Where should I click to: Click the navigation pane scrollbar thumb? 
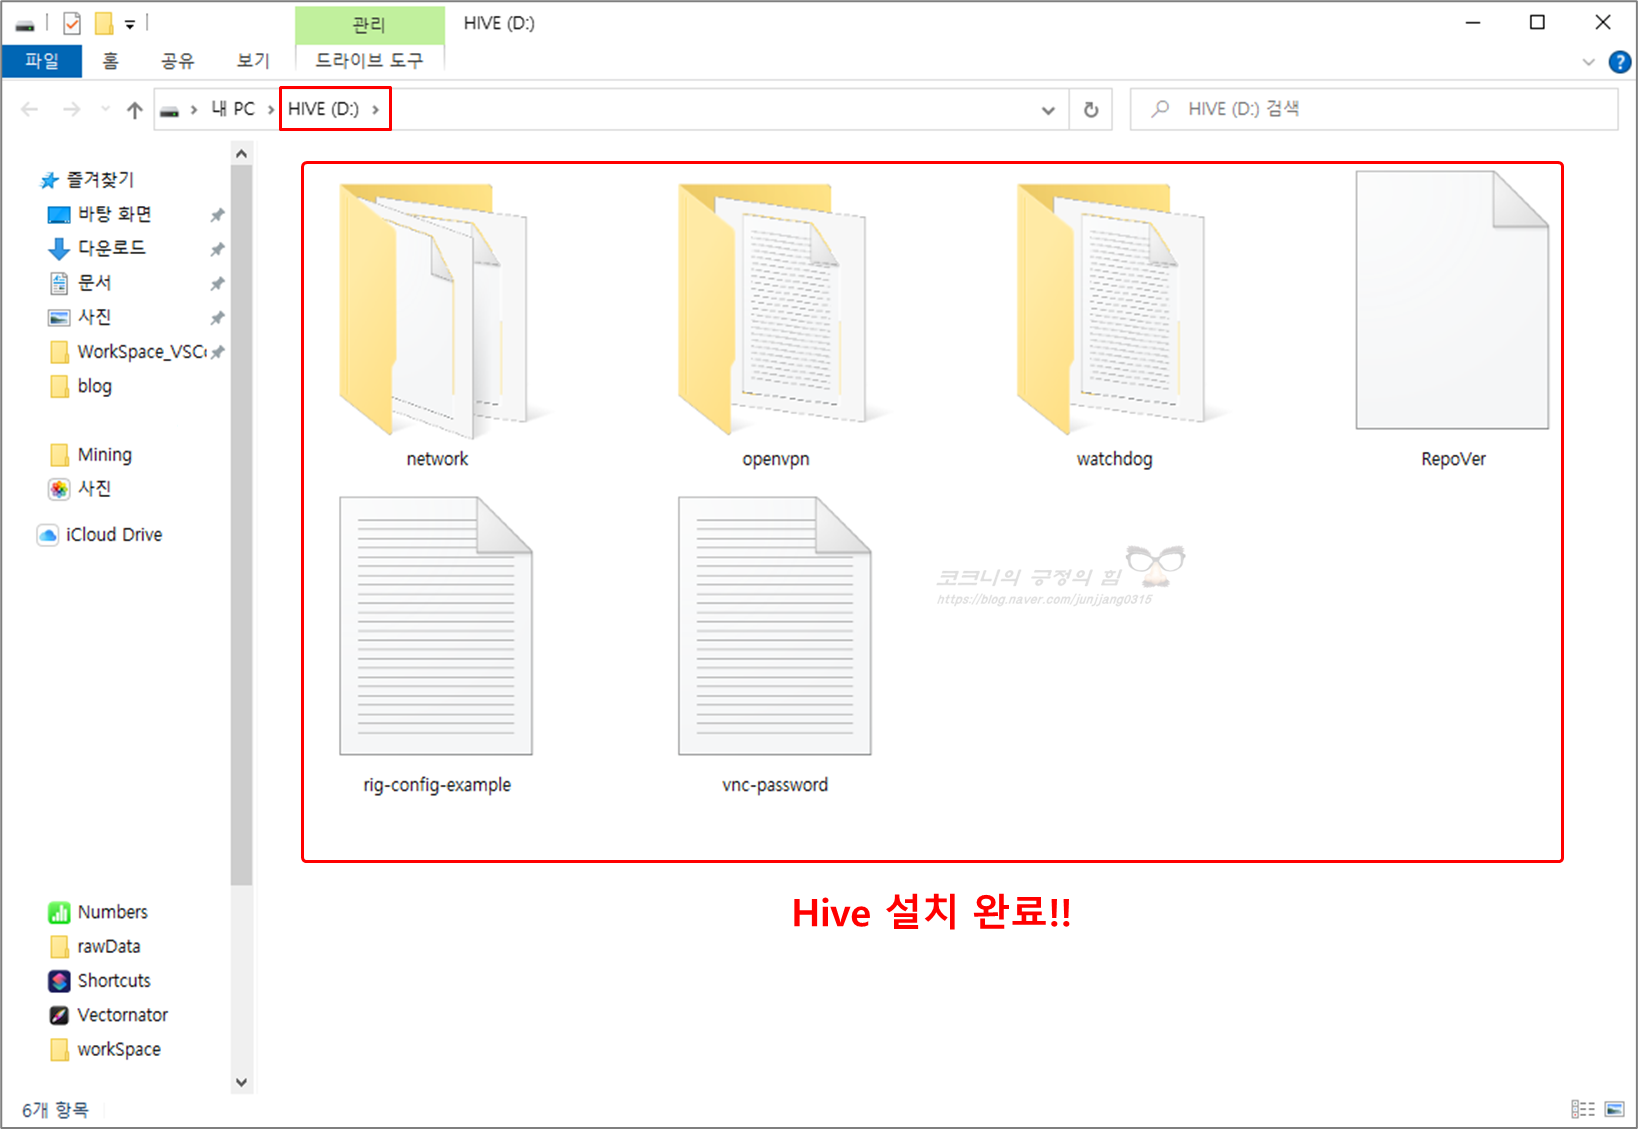pos(241,525)
